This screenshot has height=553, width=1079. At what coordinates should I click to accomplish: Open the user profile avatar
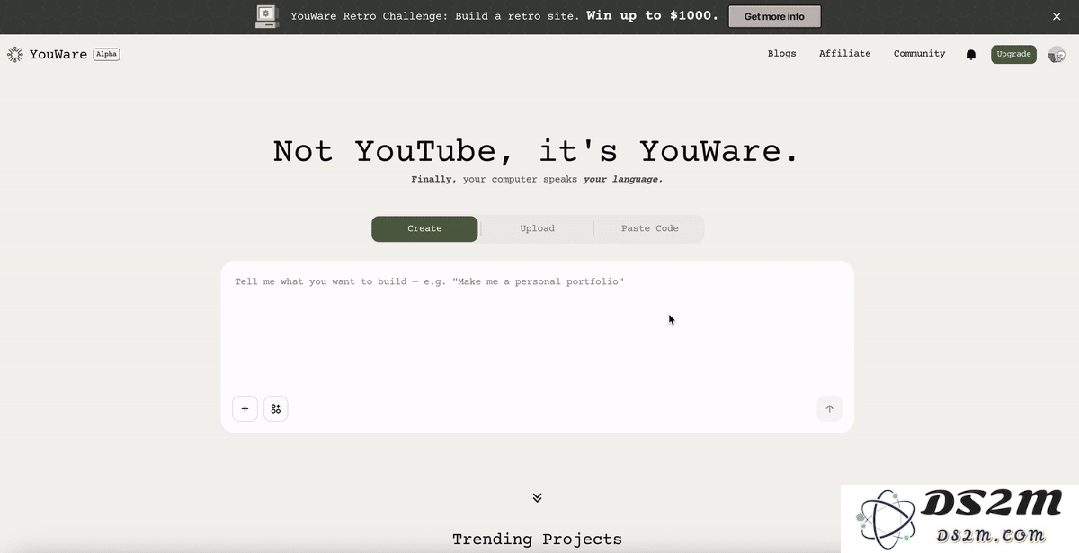[1056, 54]
